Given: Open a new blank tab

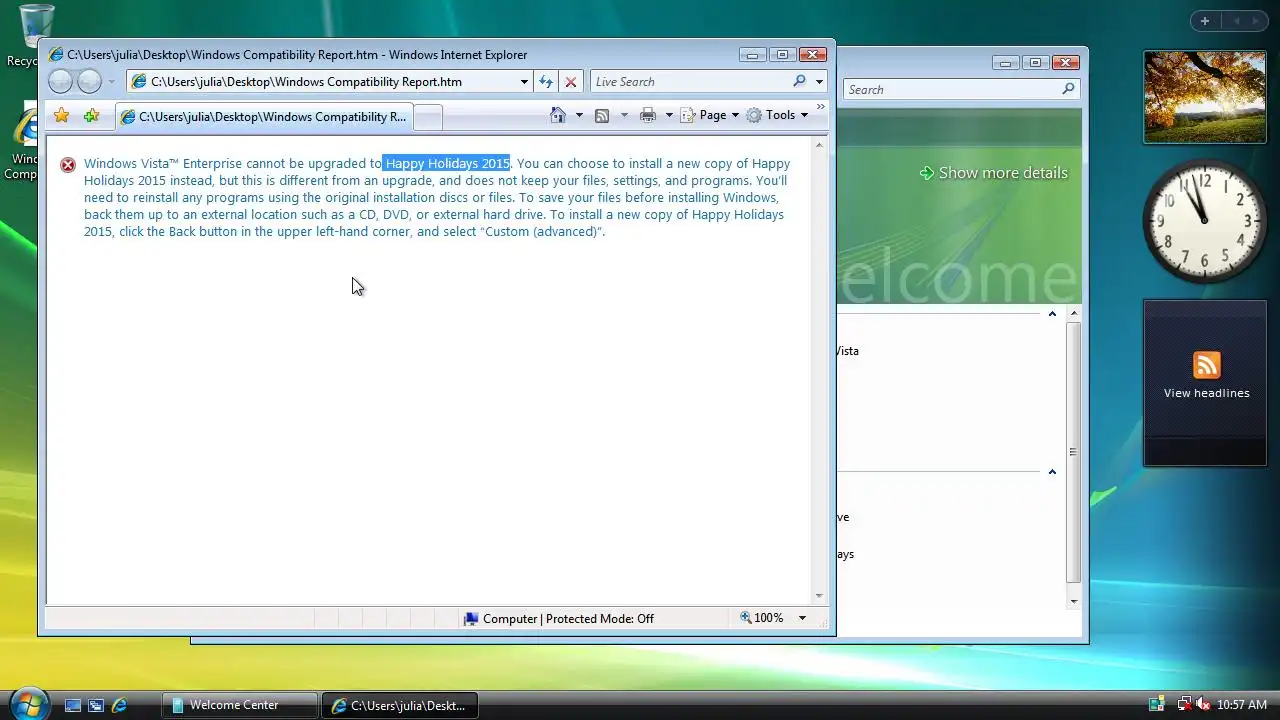Looking at the screenshot, I should click(427, 117).
